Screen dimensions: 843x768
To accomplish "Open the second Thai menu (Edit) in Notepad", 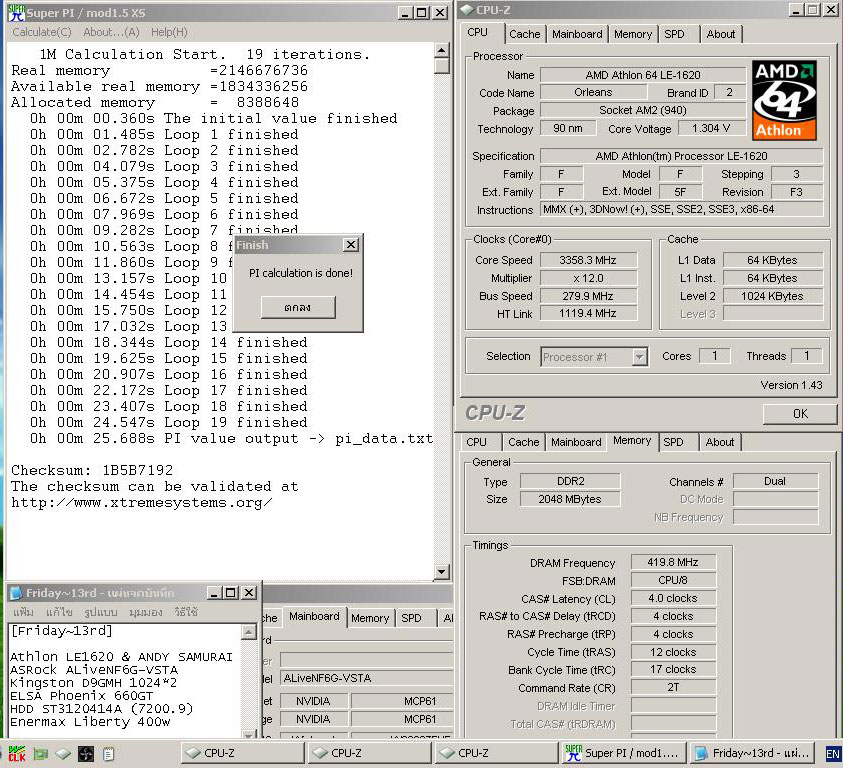I will pyautogui.click(x=59, y=612).
